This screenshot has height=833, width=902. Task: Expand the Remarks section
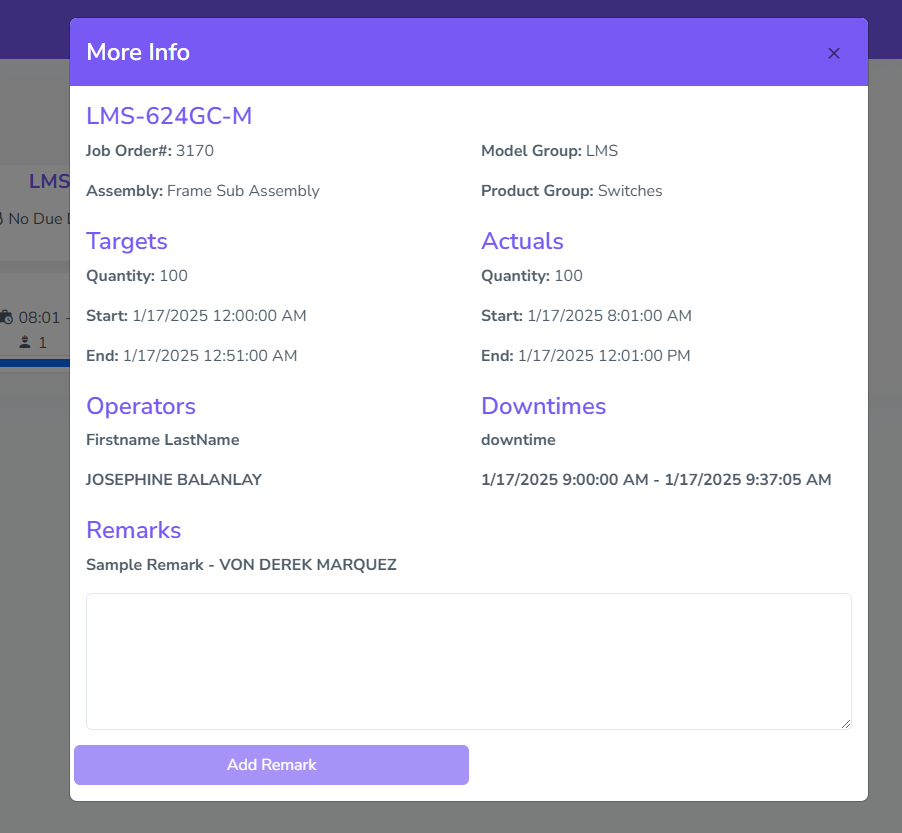133,530
